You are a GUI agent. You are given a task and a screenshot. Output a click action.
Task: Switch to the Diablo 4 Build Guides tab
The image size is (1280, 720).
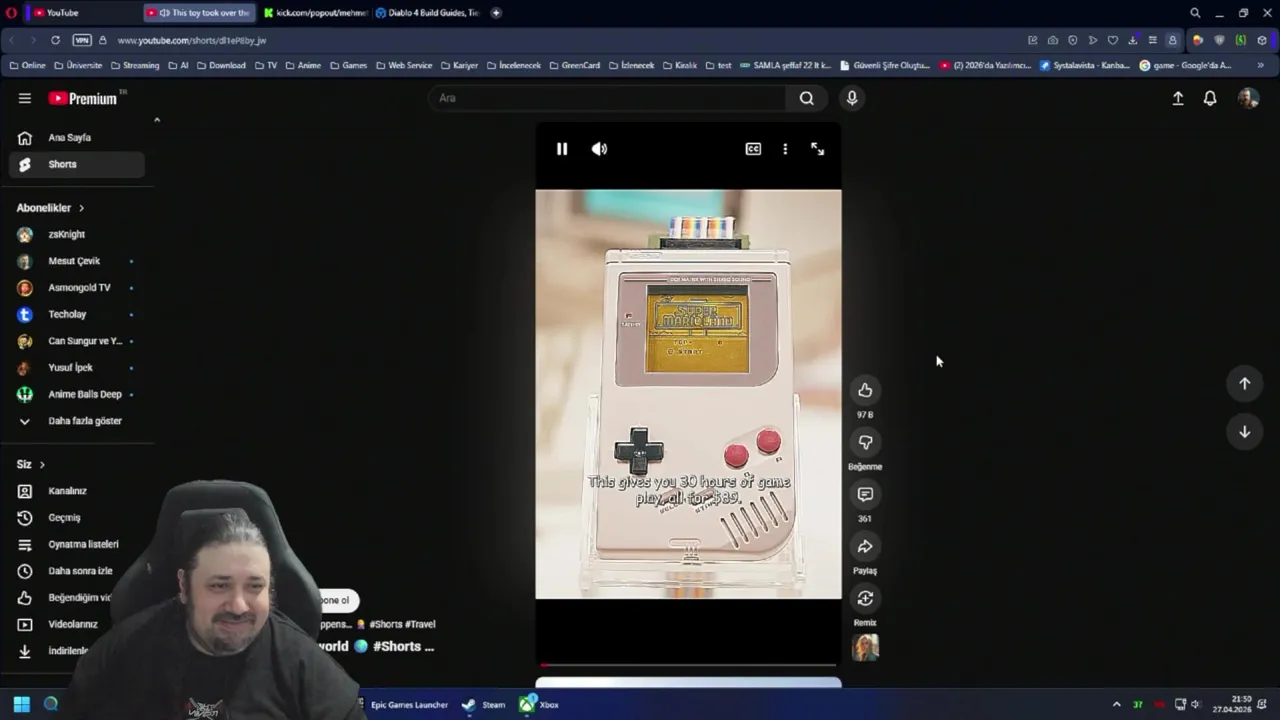(x=428, y=13)
